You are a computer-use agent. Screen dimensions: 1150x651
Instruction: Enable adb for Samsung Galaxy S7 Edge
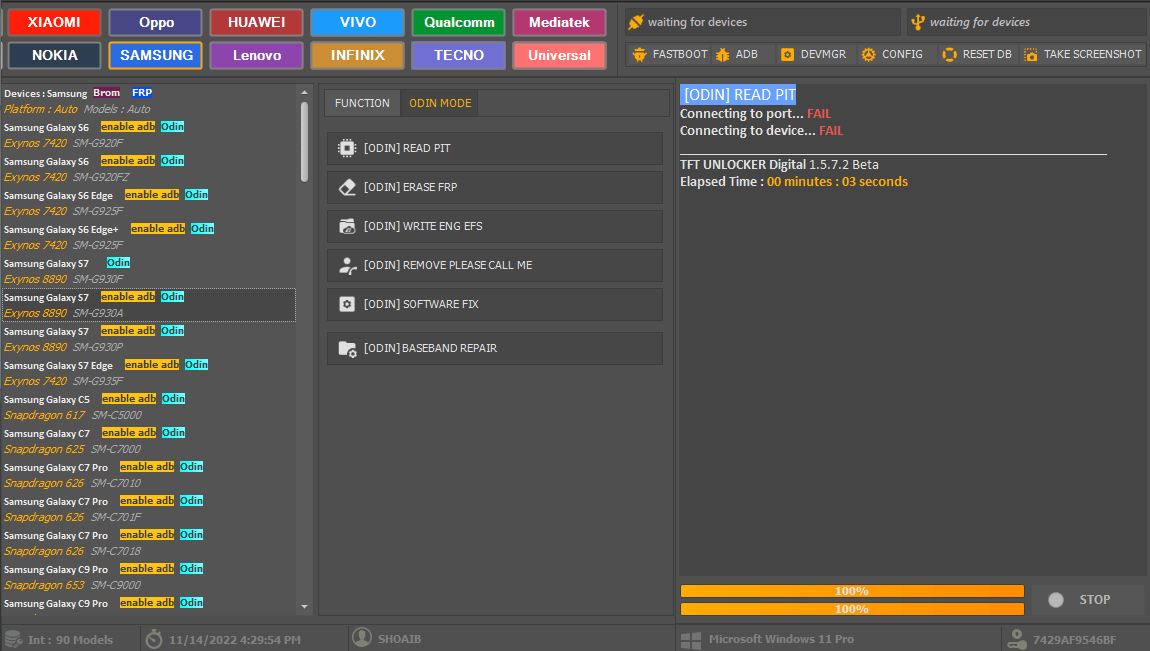coord(152,364)
